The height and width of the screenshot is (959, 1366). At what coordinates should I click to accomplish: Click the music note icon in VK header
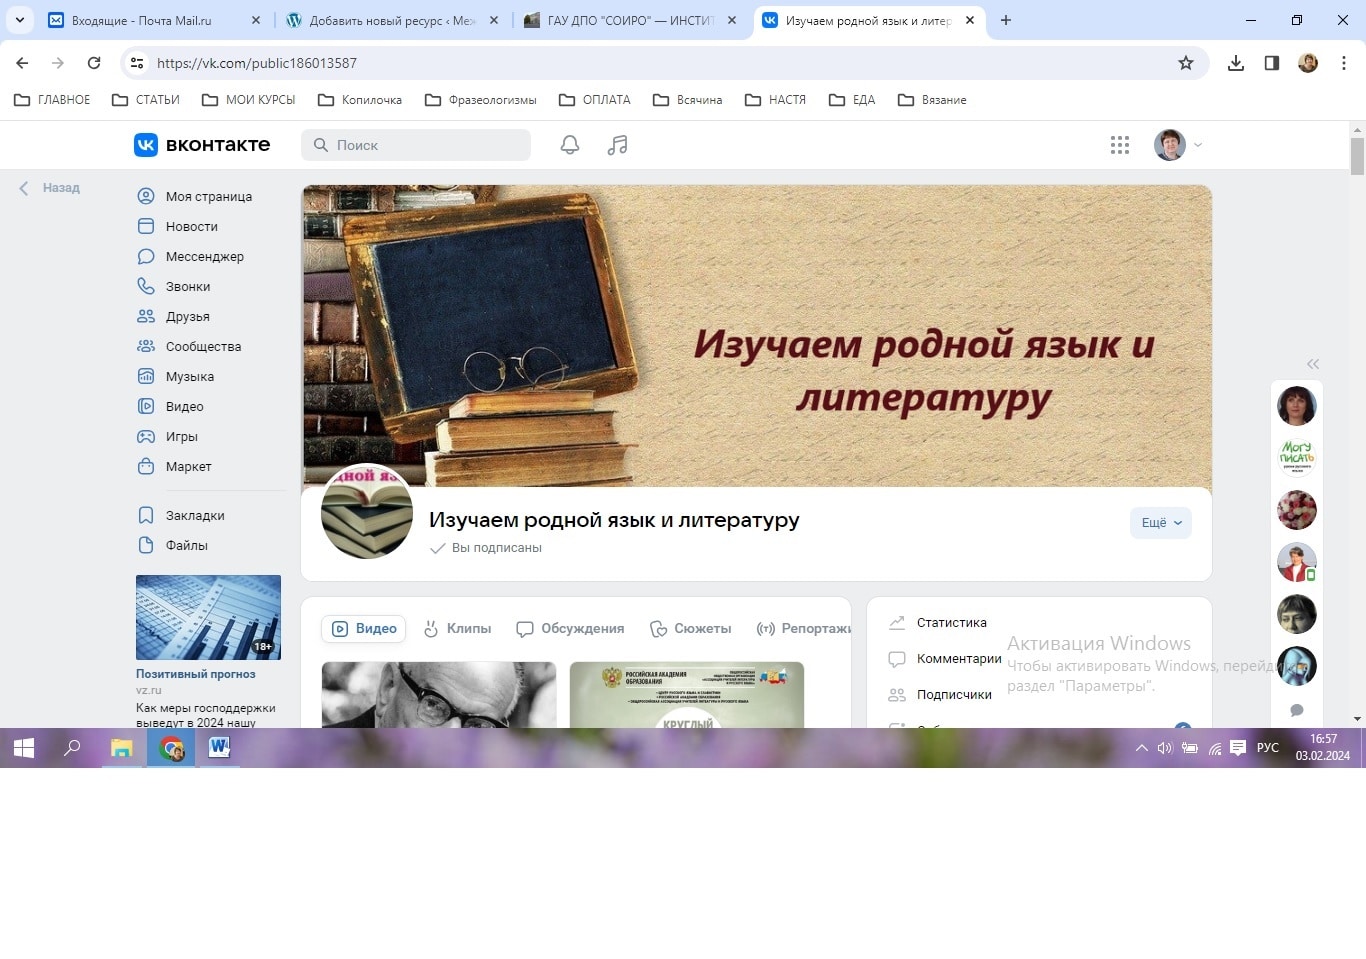(617, 145)
